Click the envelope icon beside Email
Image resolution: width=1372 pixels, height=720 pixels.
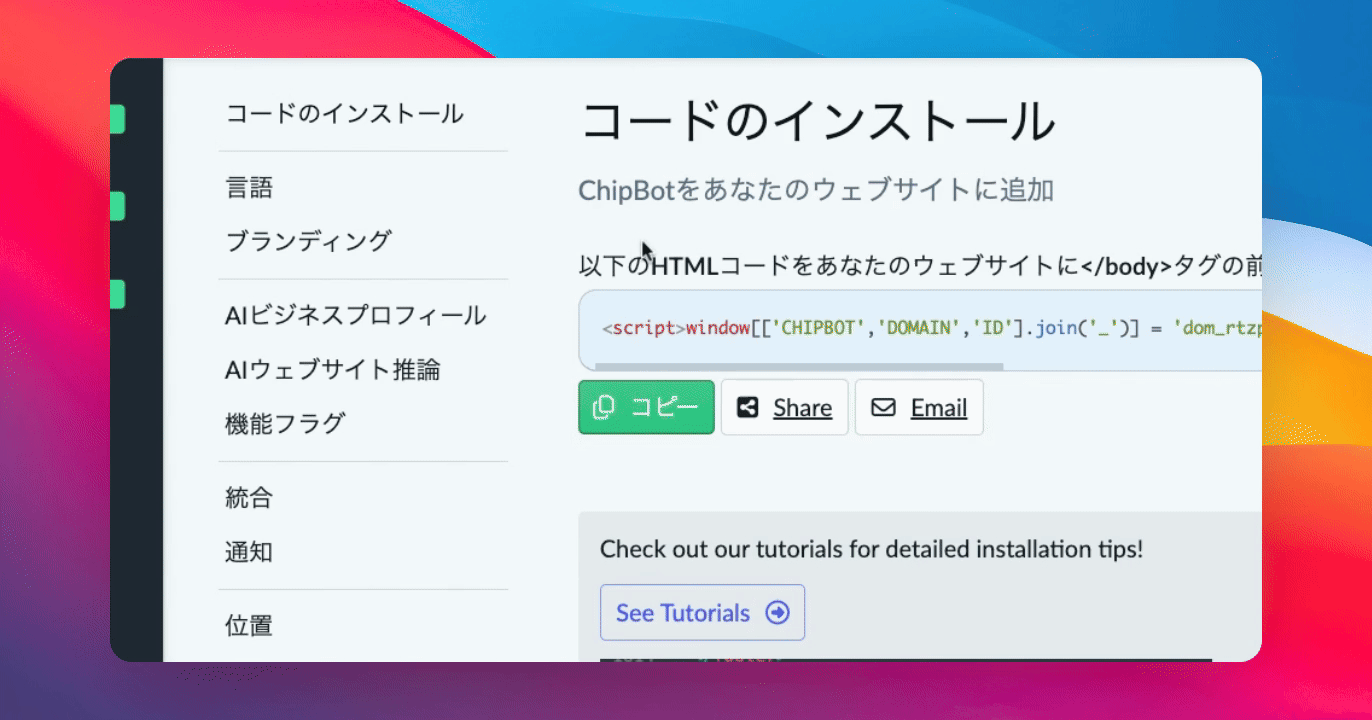(x=883, y=407)
